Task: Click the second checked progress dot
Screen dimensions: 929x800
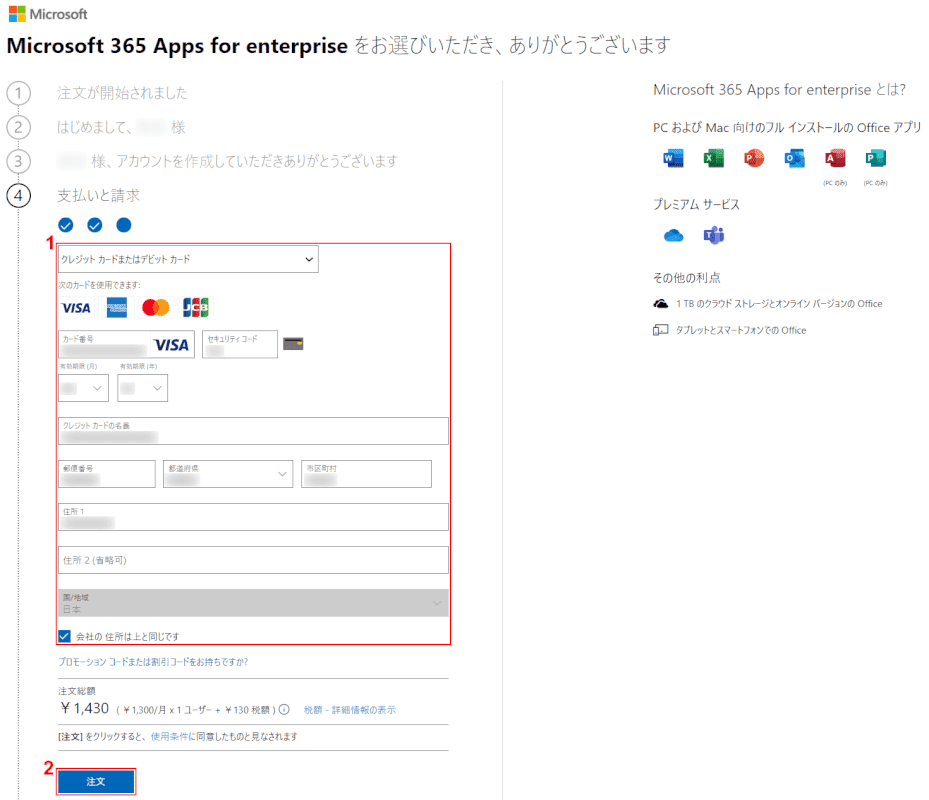Action: [95, 225]
